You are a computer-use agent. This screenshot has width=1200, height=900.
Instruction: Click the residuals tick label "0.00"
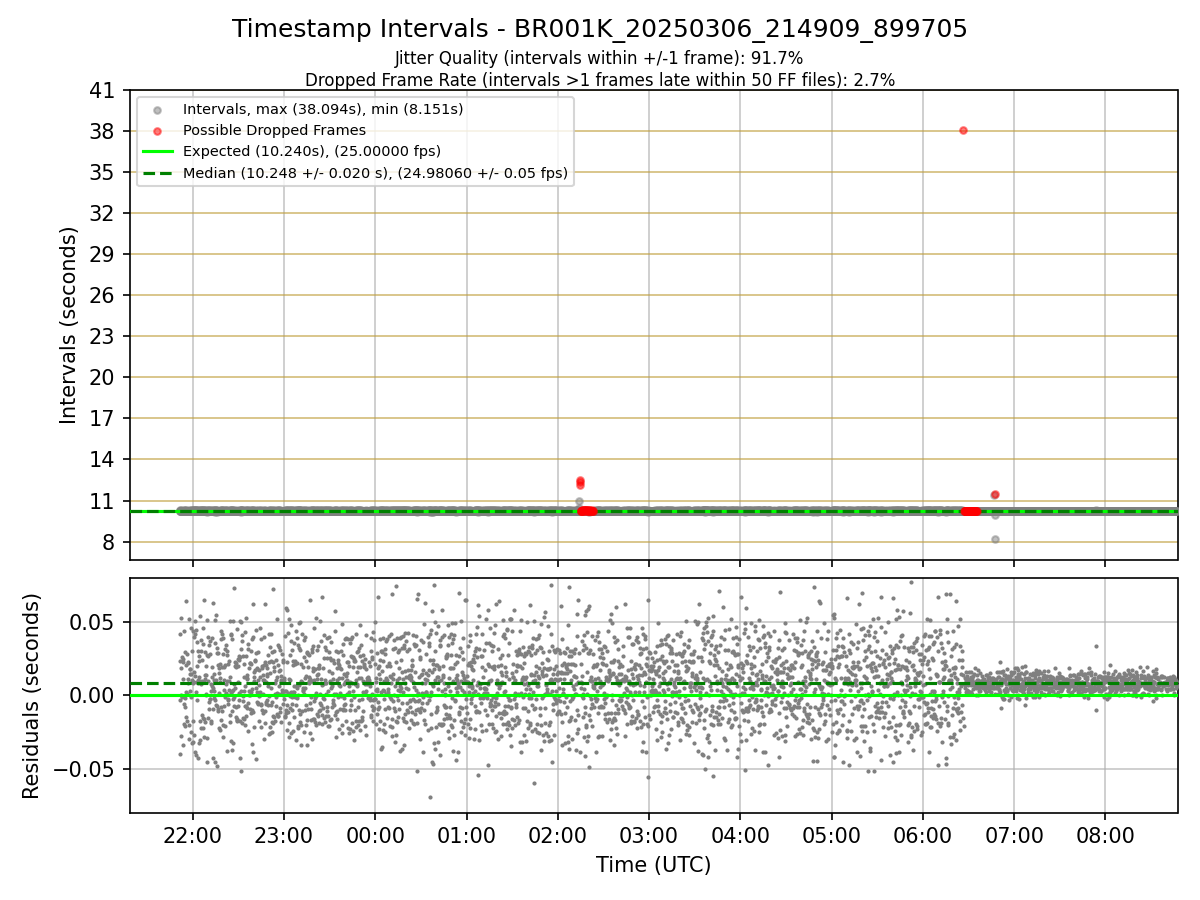(x=92, y=695)
